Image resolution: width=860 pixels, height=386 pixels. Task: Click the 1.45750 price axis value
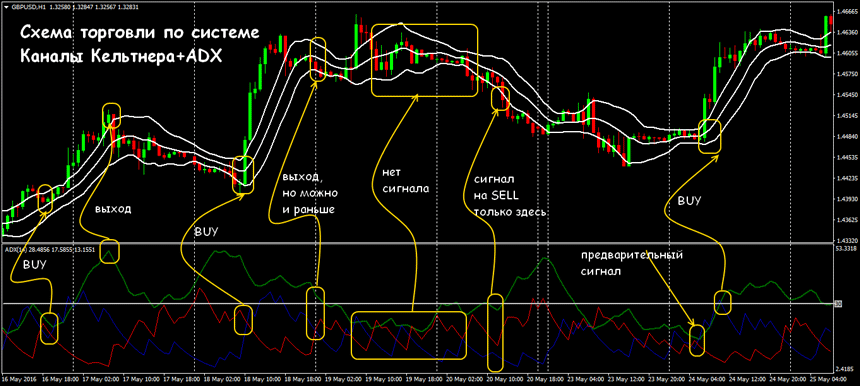click(x=847, y=74)
